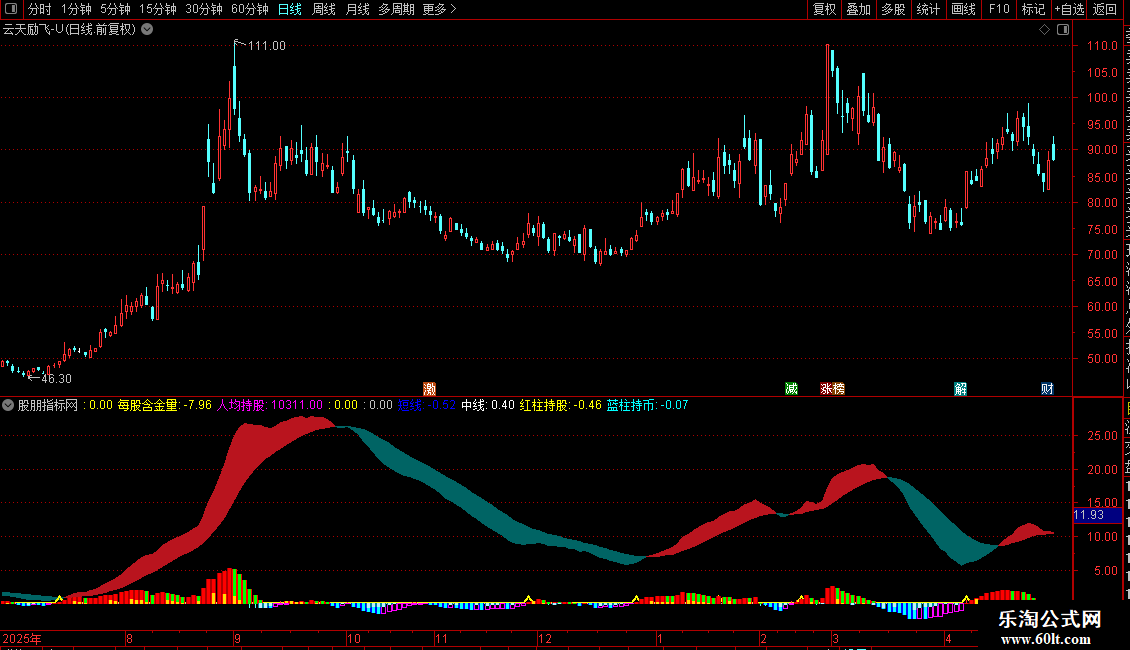Expand the 更多 period options
1130x650 pixels.
click(439, 9)
